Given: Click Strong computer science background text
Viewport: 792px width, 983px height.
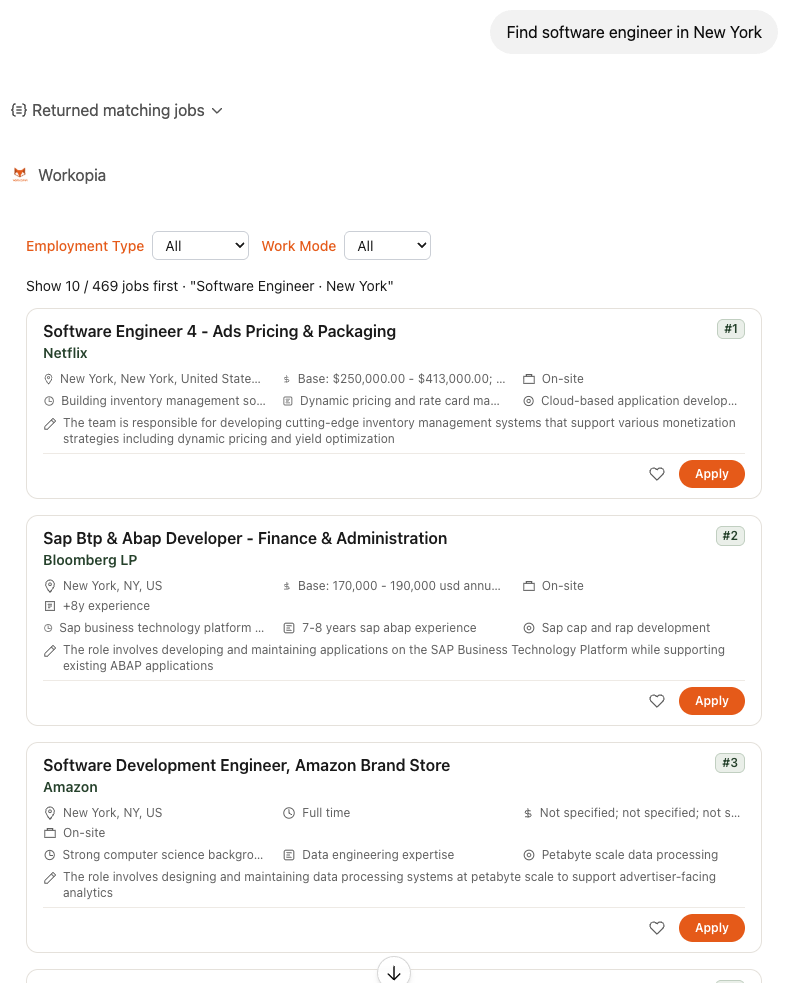Looking at the screenshot, I should pos(163,854).
